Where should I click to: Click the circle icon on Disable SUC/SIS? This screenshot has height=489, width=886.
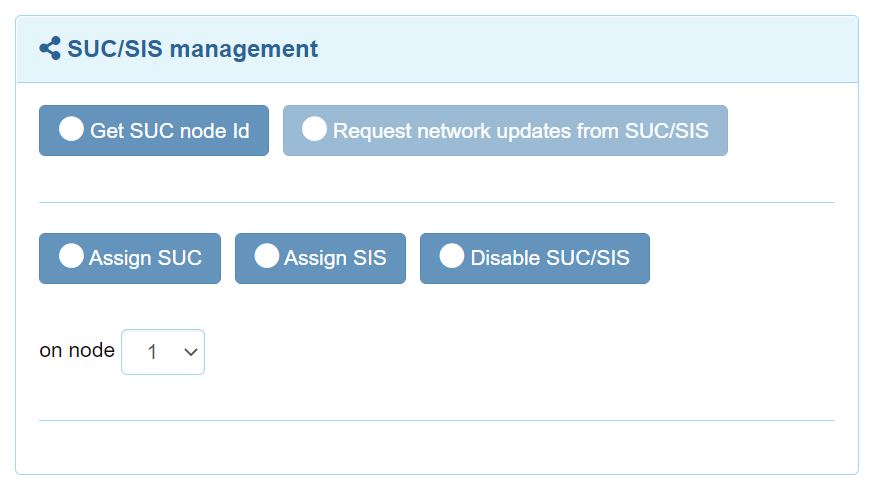coord(452,257)
